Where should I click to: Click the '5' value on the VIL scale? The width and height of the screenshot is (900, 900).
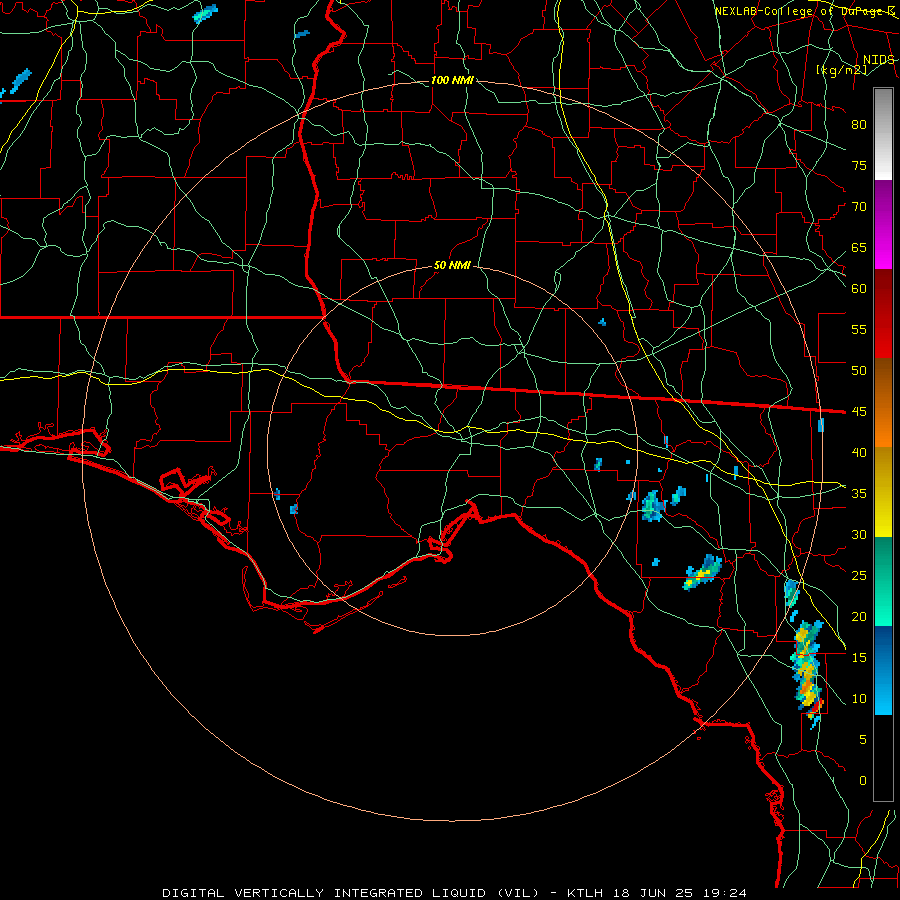pos(863,739)
